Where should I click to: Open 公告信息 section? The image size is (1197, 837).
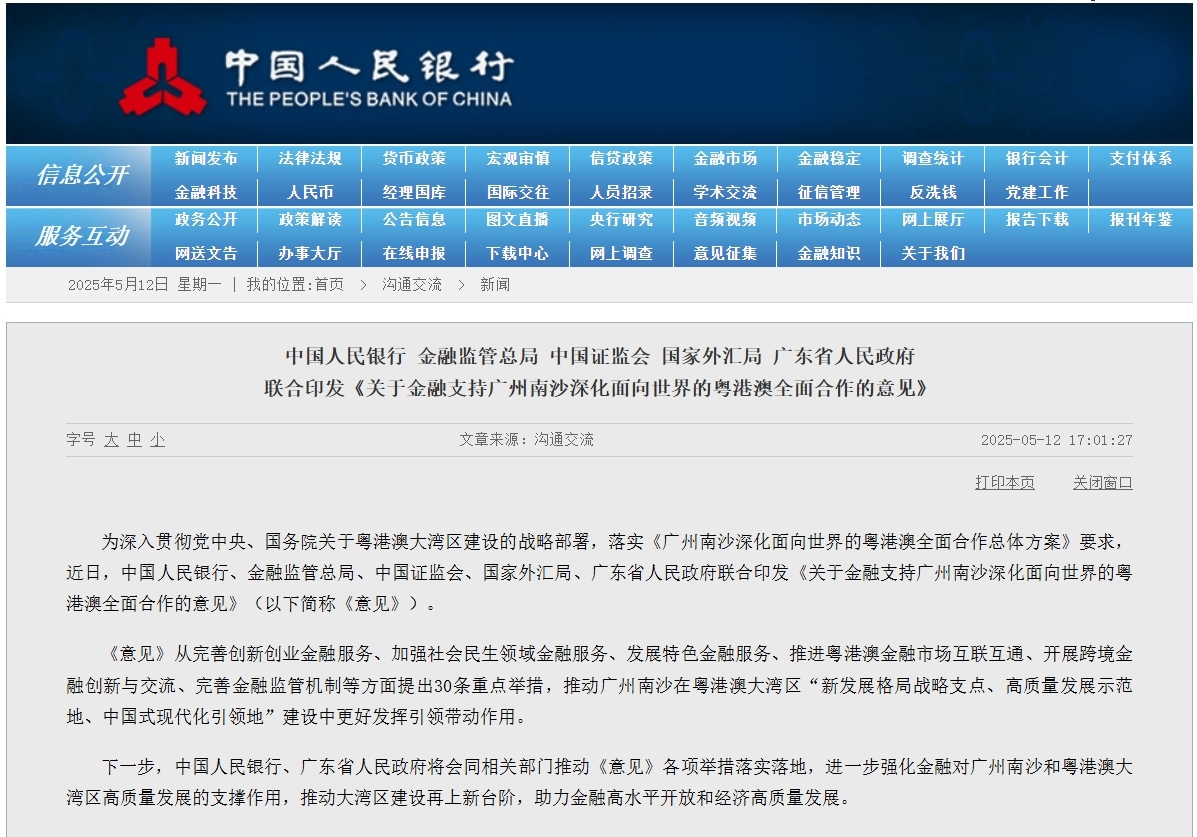pos(414,220)
